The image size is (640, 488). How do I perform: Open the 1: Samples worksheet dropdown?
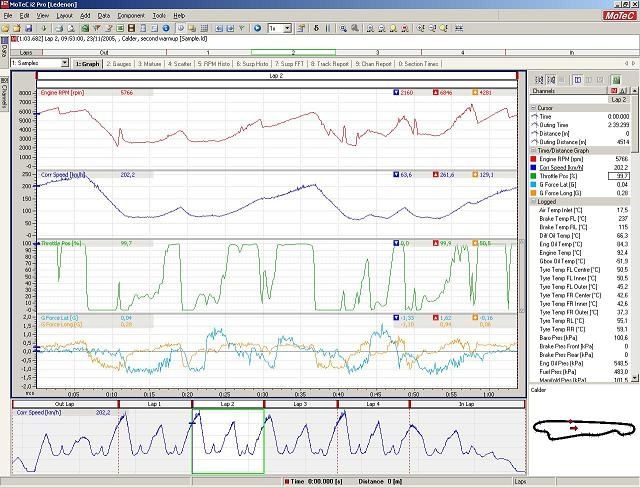pos(64,63)
